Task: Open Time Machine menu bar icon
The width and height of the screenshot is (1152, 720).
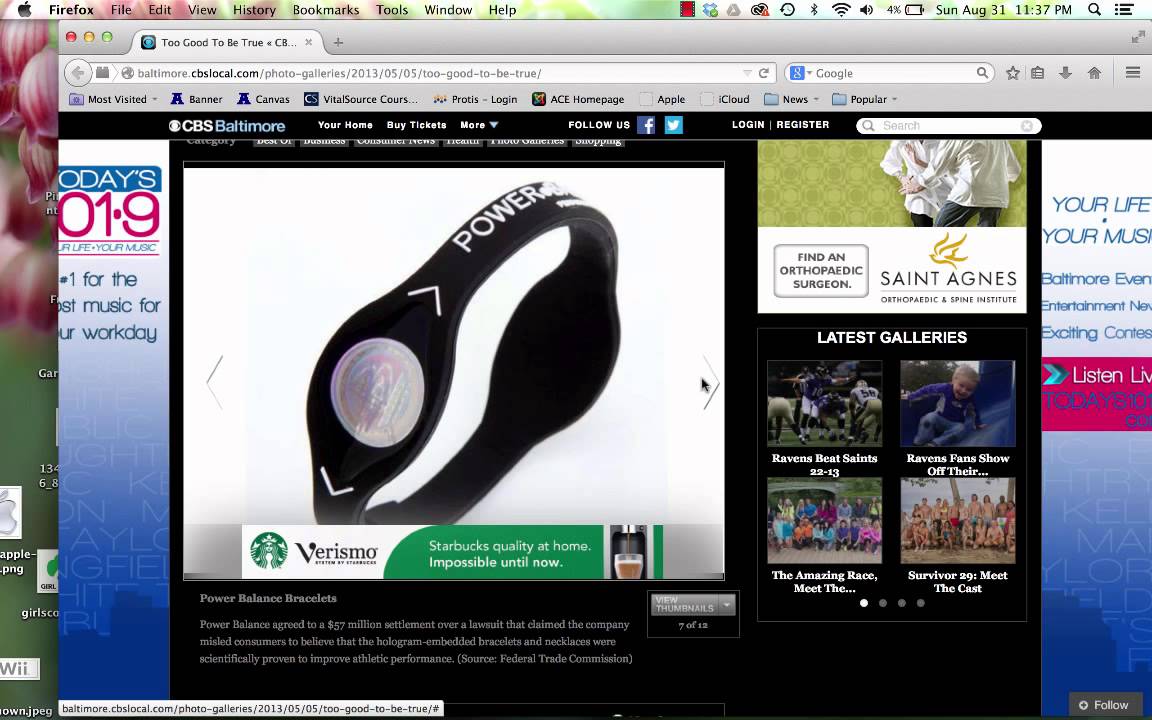Action: point(788,10)
